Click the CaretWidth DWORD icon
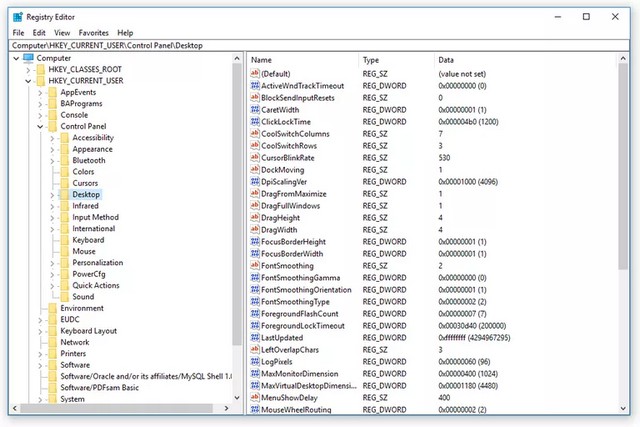640x427 pixels. (x=255, y=109)
